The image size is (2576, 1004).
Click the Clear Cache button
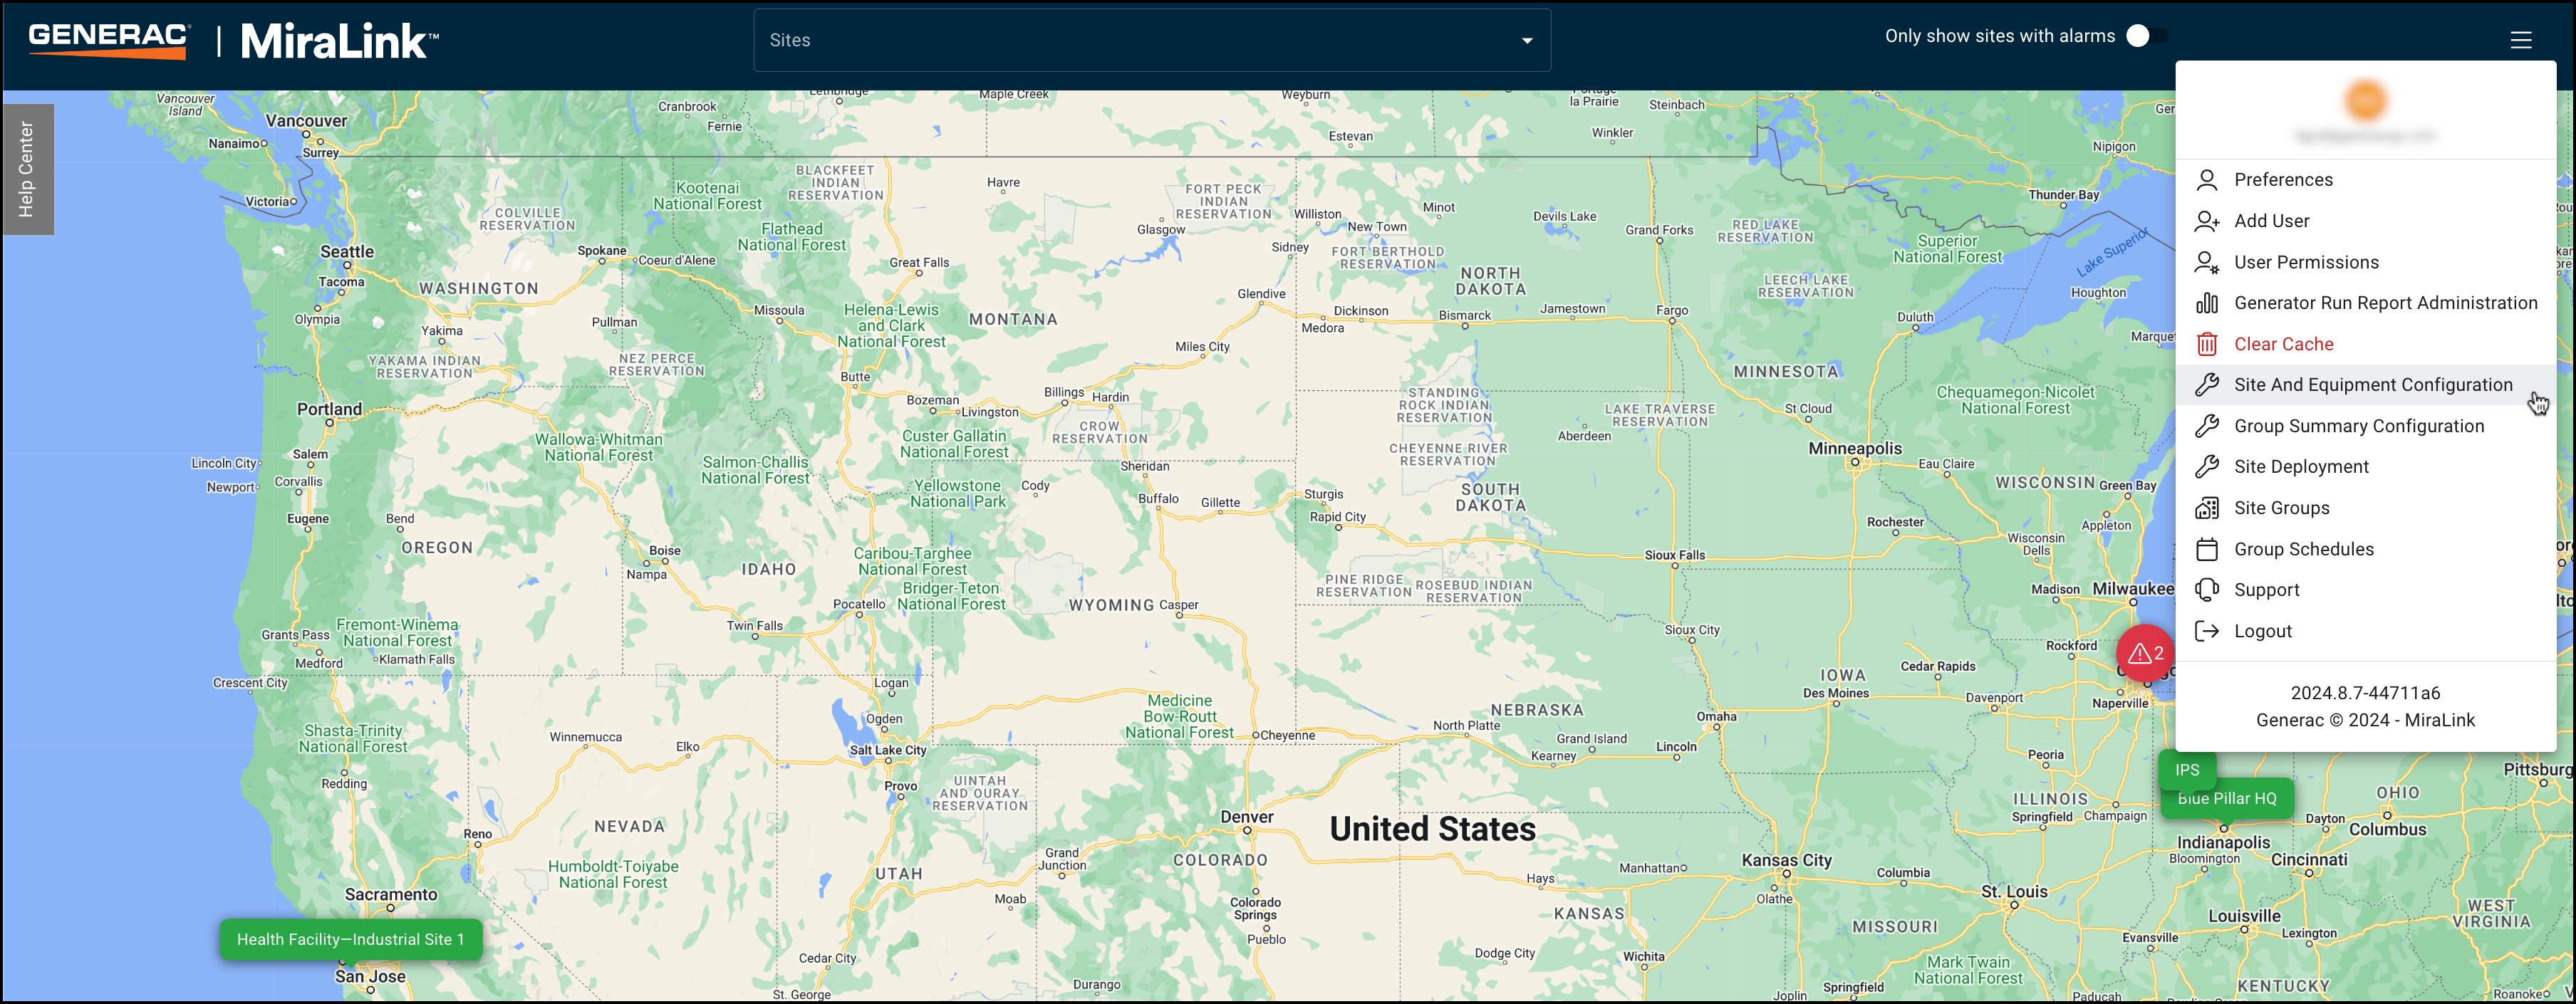[x=2284, y=343]
